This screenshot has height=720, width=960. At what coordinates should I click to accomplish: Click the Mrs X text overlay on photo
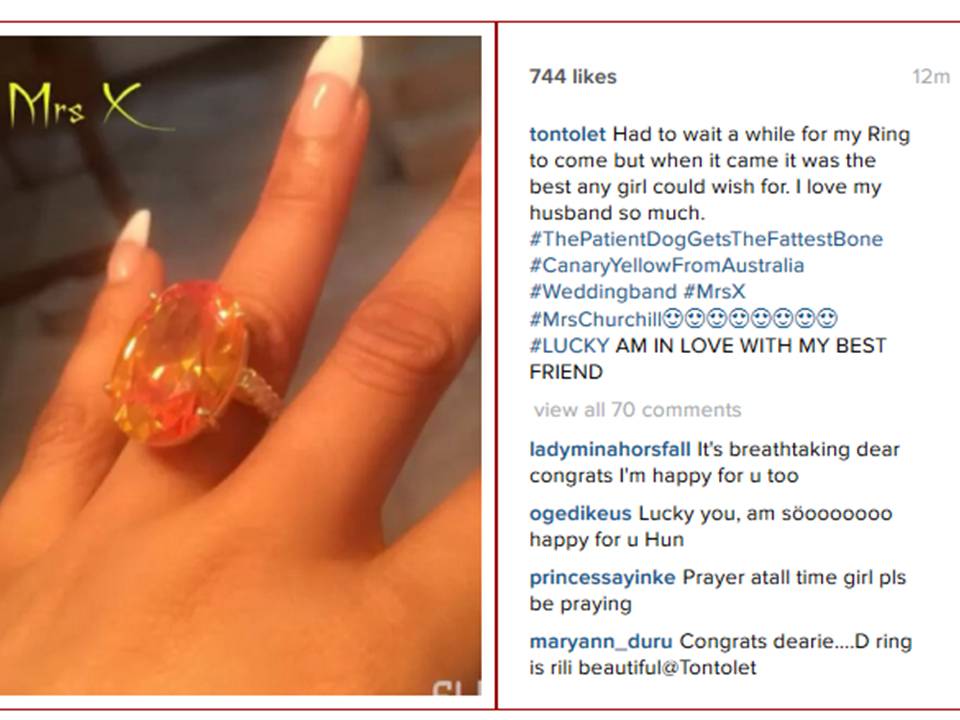pos(83,105)
